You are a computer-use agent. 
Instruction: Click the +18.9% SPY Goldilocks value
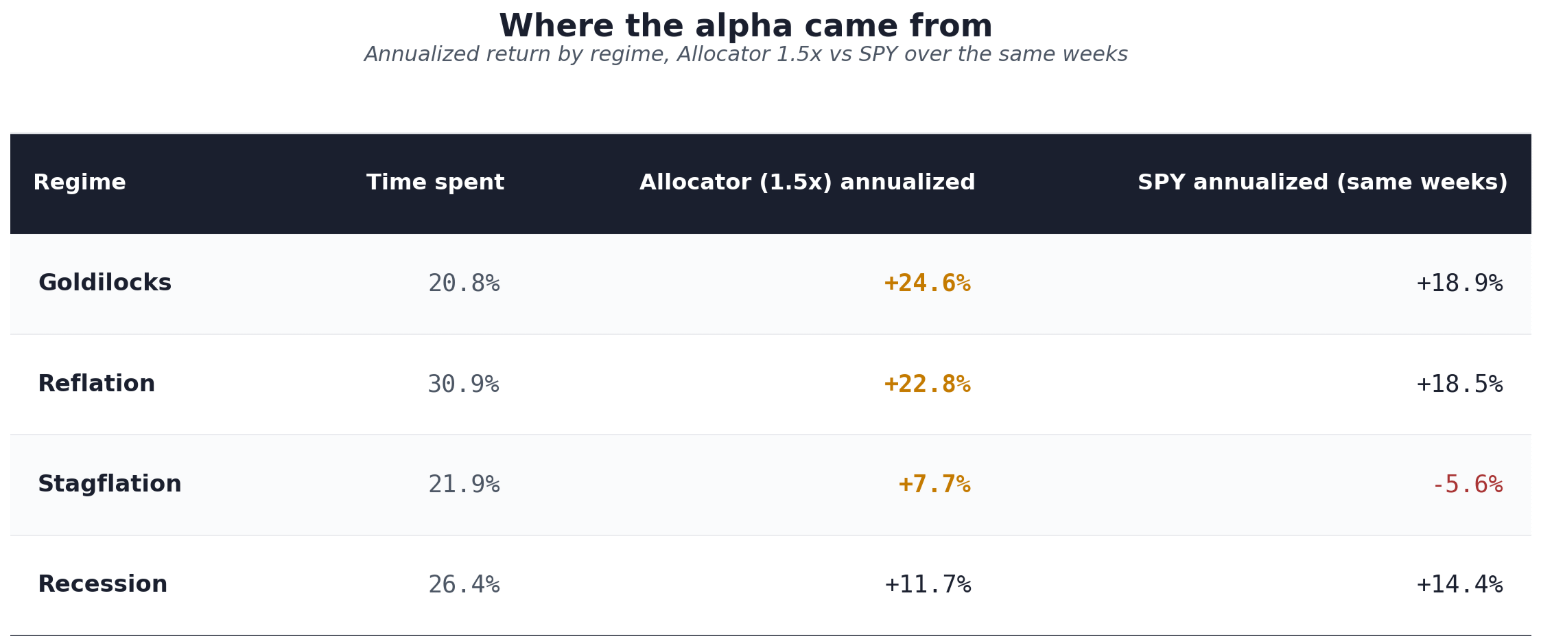click(x=1460, y=284)
